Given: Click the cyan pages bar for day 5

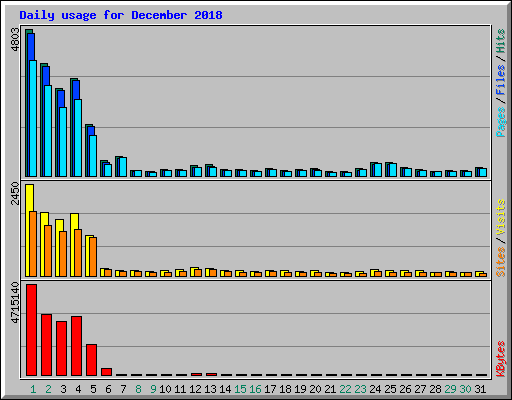Looking at the screenshot, I should [93, 156].
